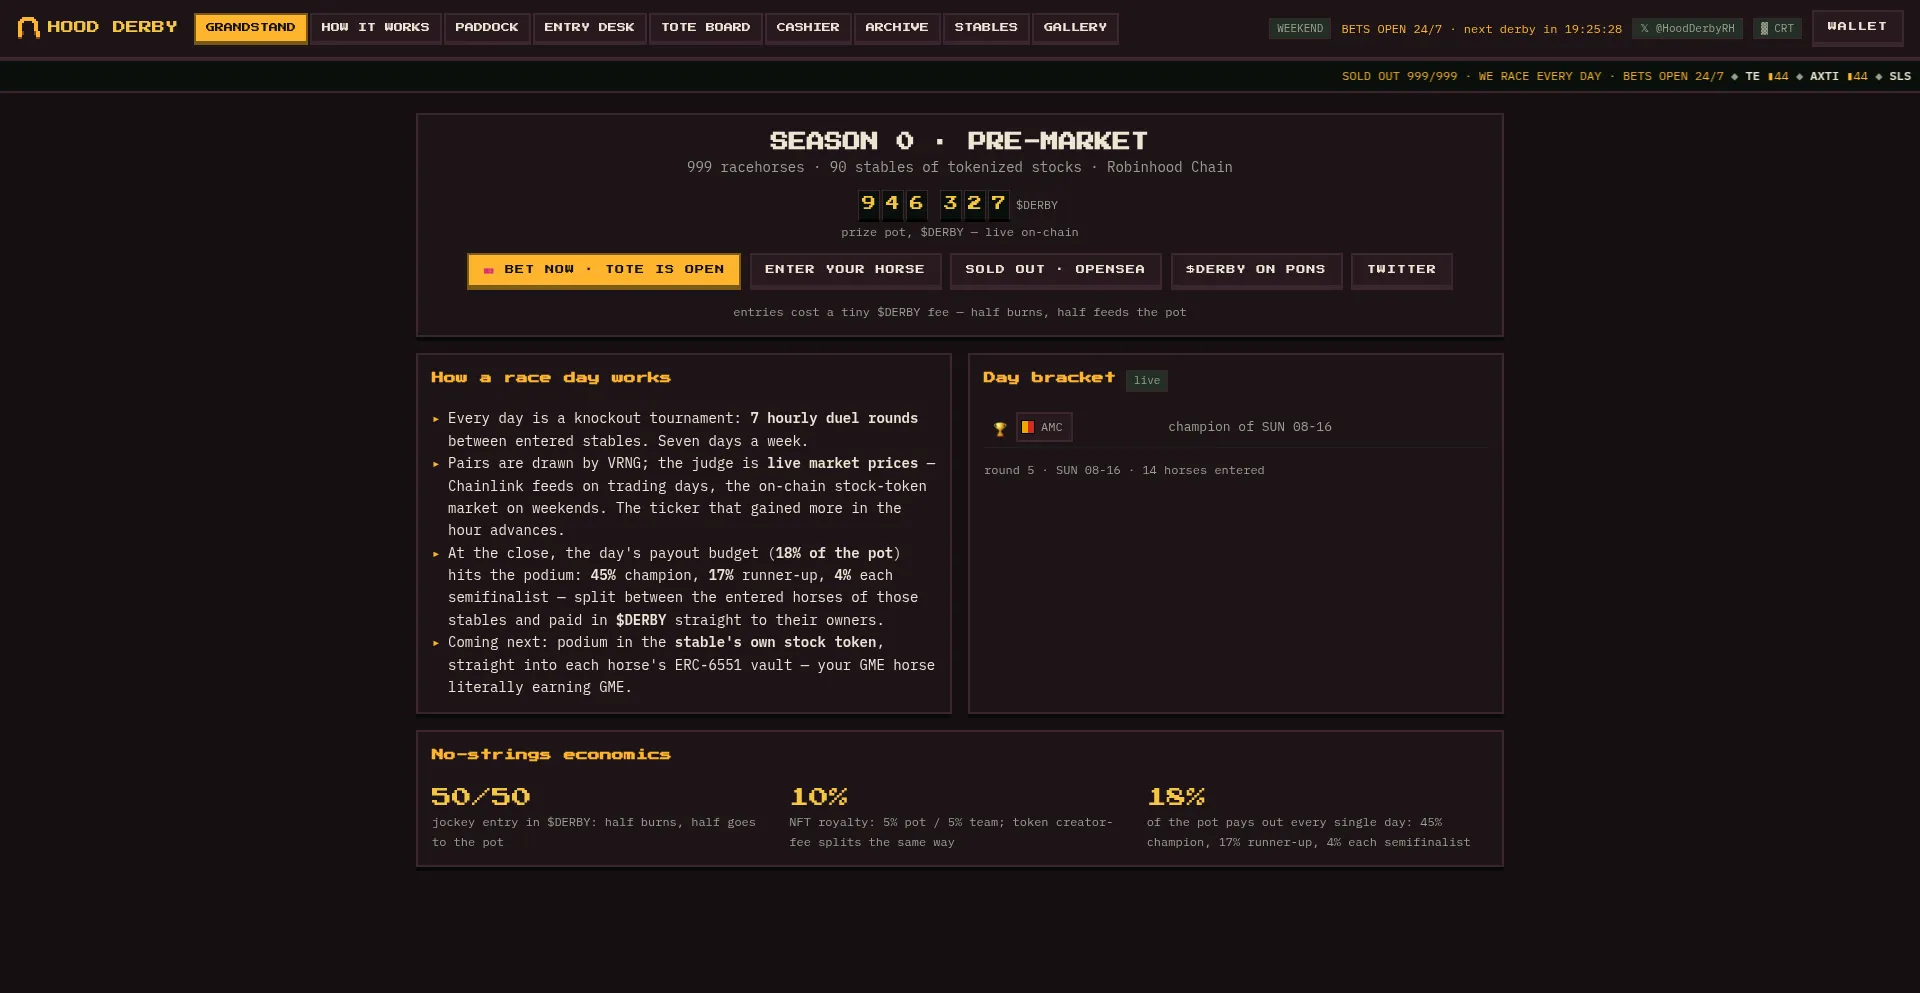Open the Entry Desk tab
This screenshot has height=993, width=1920.
pos(589,28)
